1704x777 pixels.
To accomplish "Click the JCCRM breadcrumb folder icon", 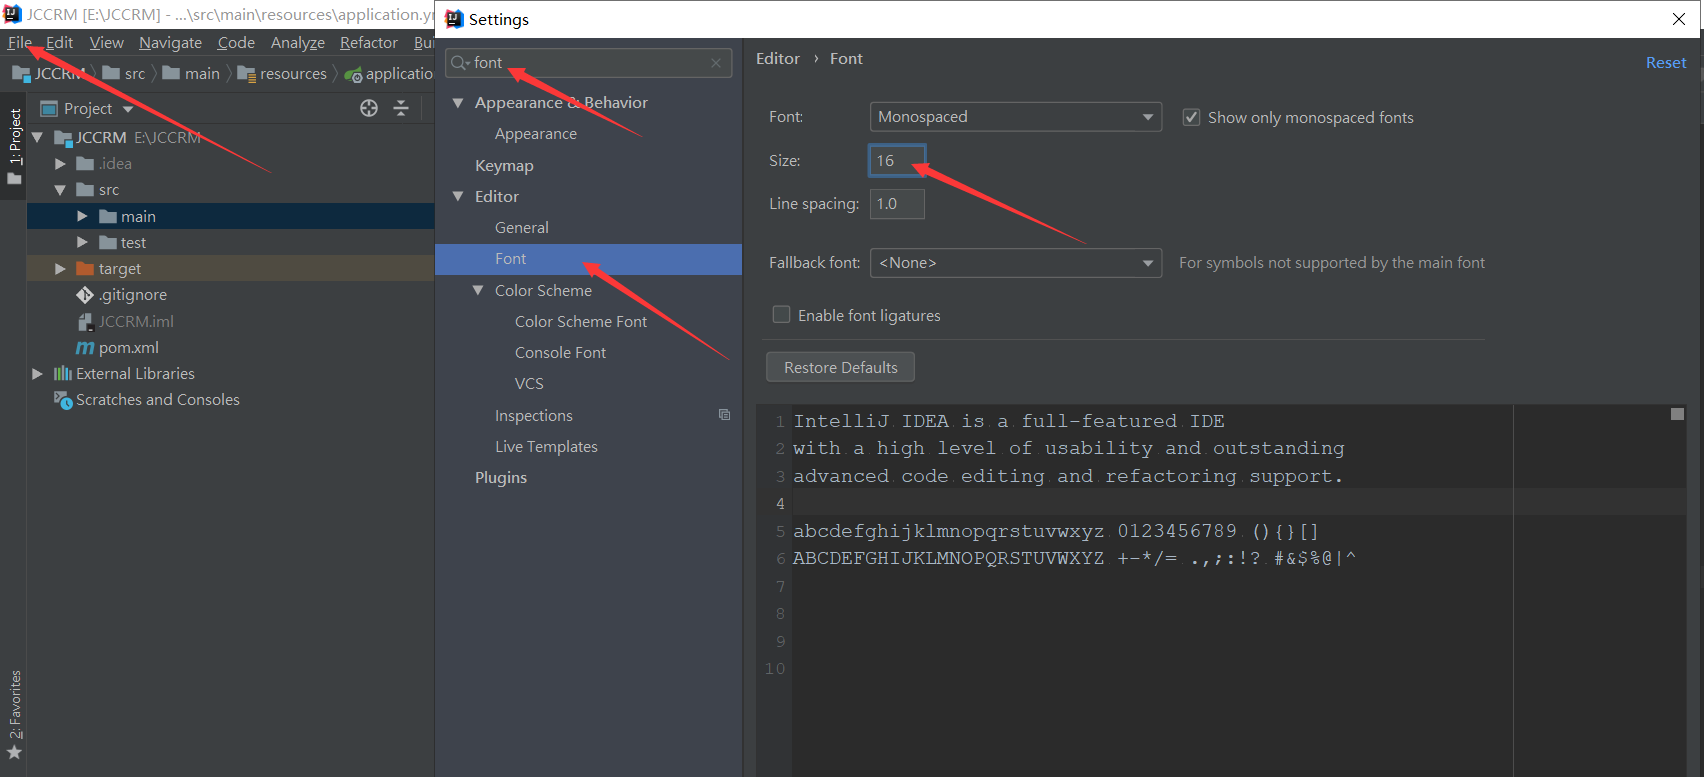I will [x=21, y=74].
